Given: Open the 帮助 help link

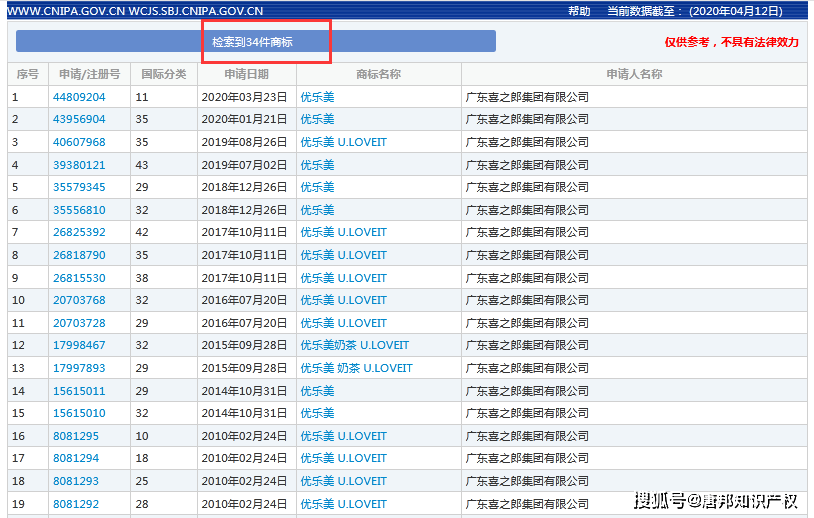Looking at the screenshot, I should point(579,11).
